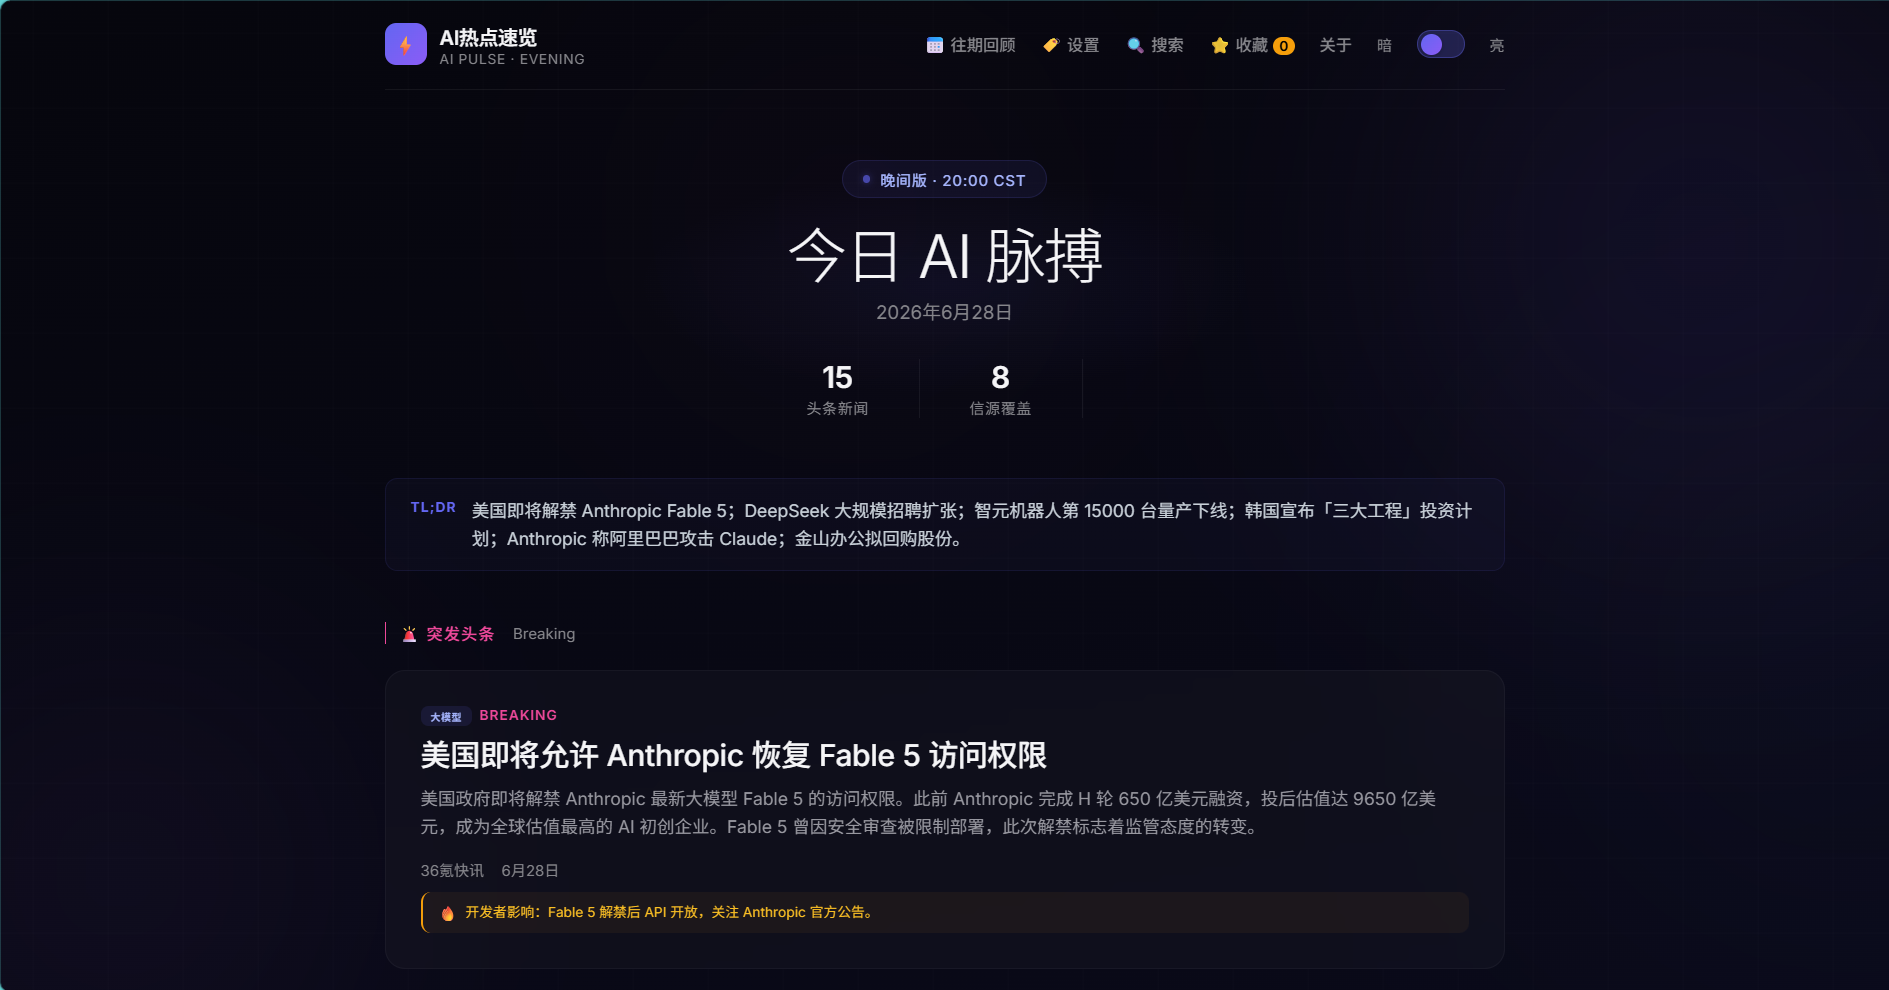
Task: Click the lightning bolt app logo
Action: [406, 44]
